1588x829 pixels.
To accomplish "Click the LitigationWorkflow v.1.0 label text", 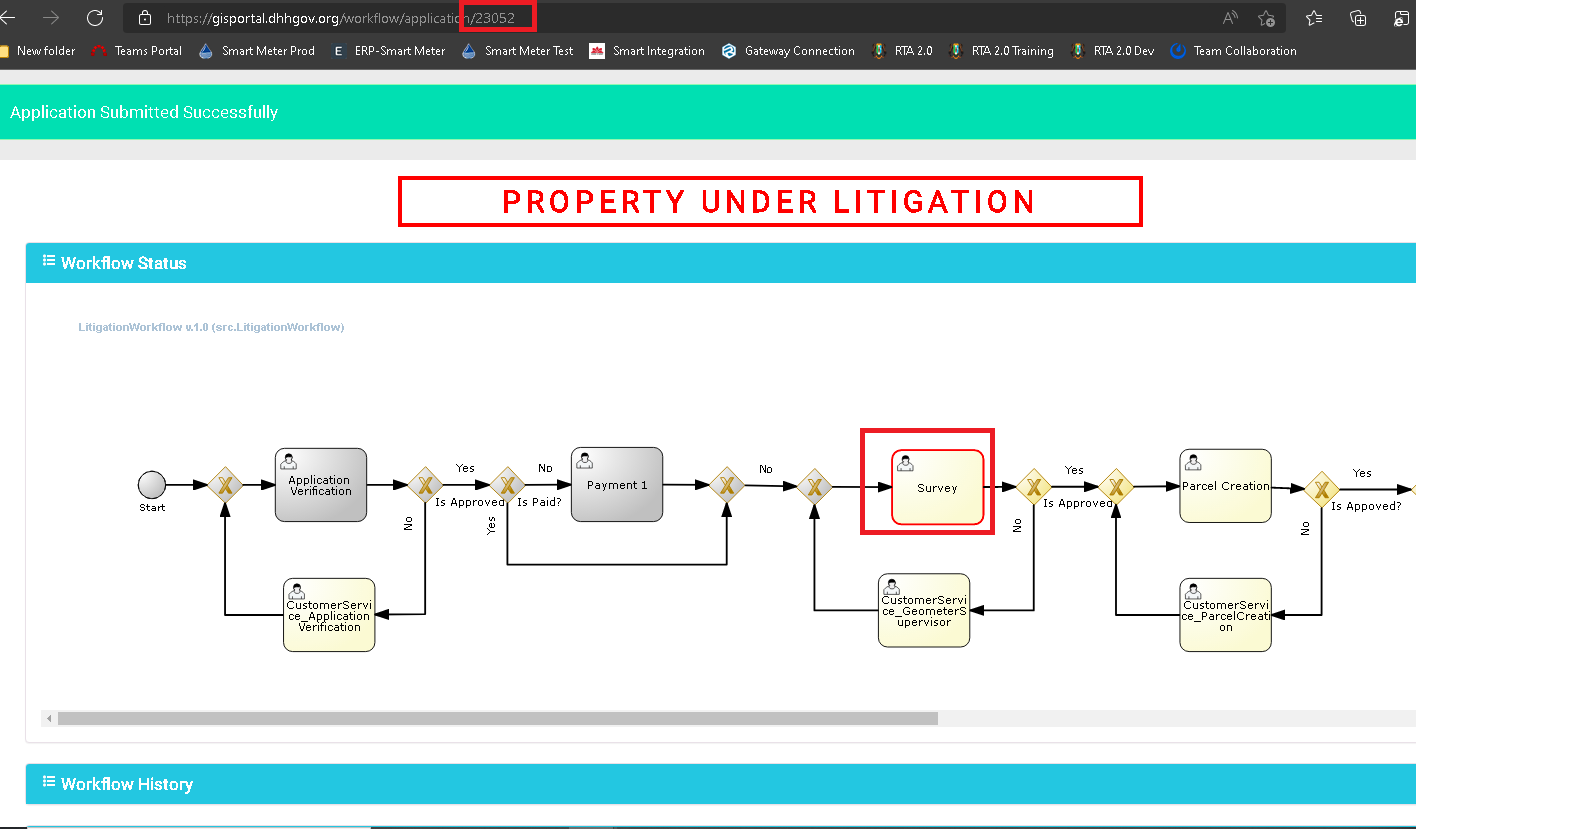I will [x=211, y=327].
